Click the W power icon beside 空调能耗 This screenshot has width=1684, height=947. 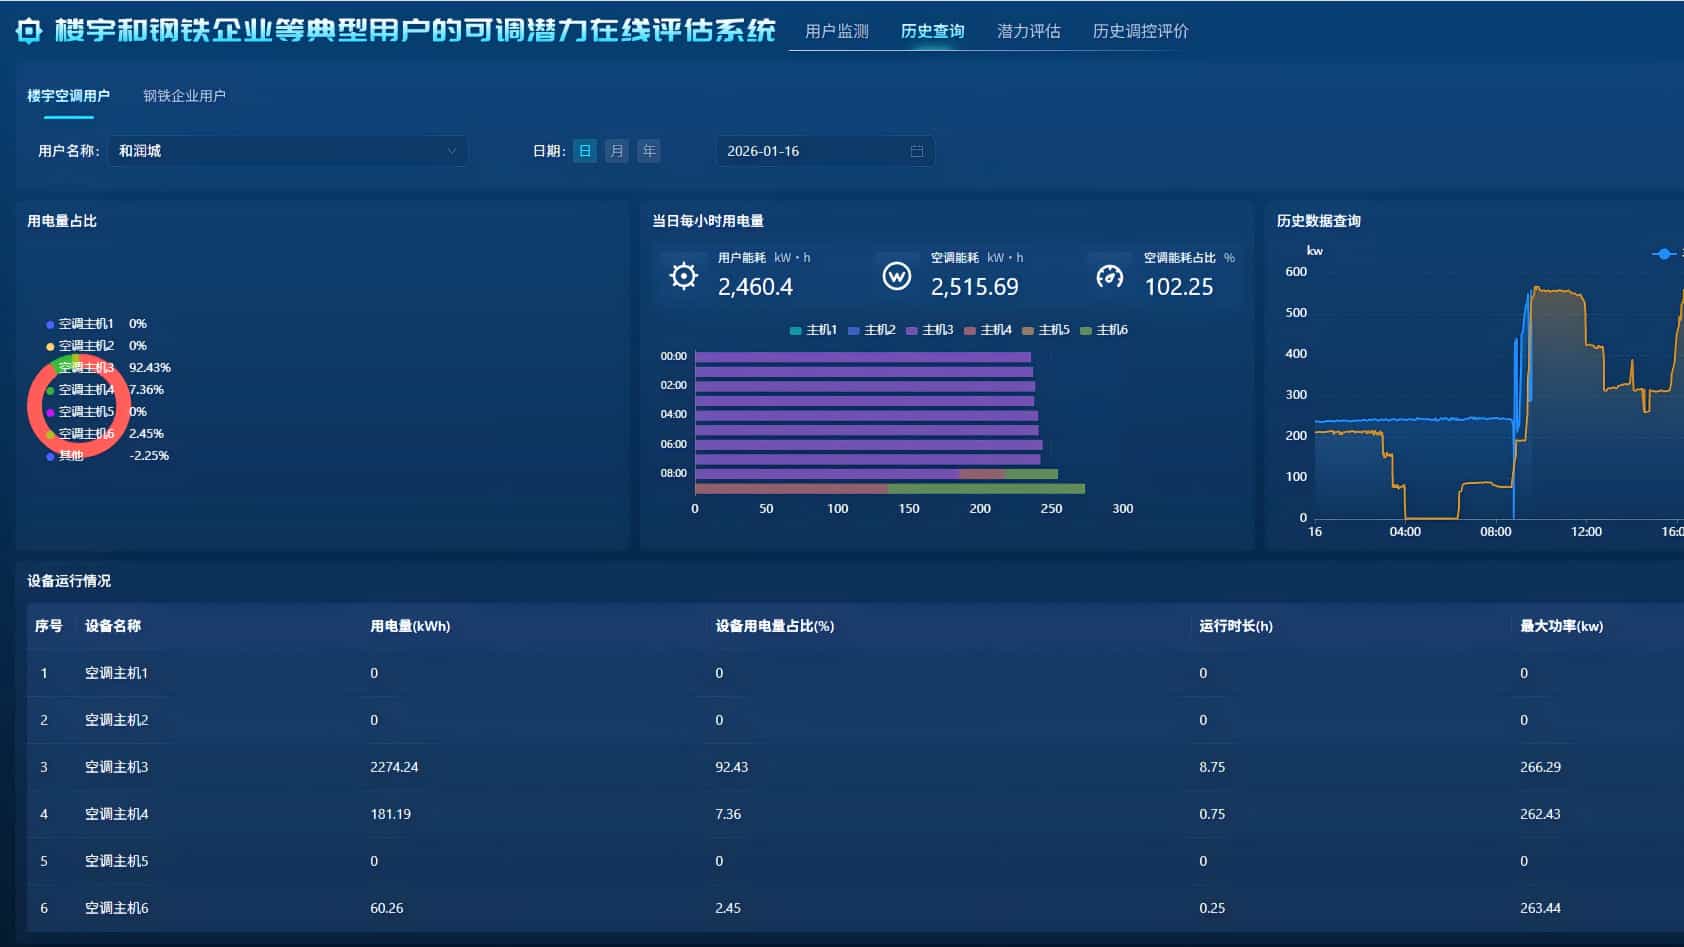[896, 275]
